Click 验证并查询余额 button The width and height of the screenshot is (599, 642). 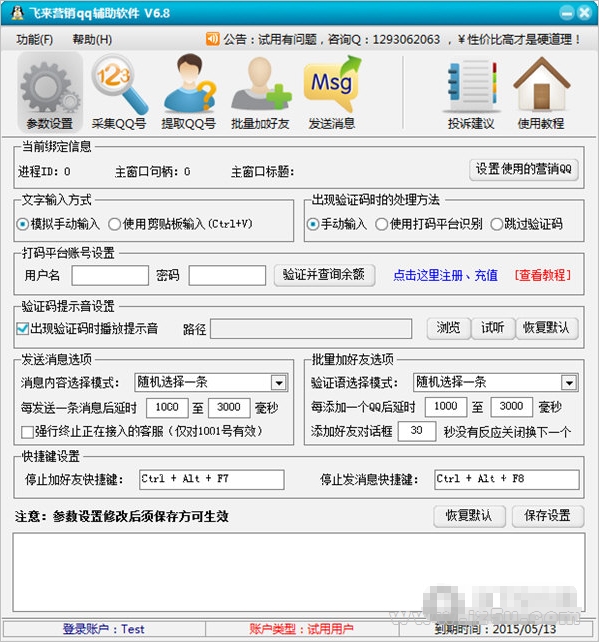point(324,275)
